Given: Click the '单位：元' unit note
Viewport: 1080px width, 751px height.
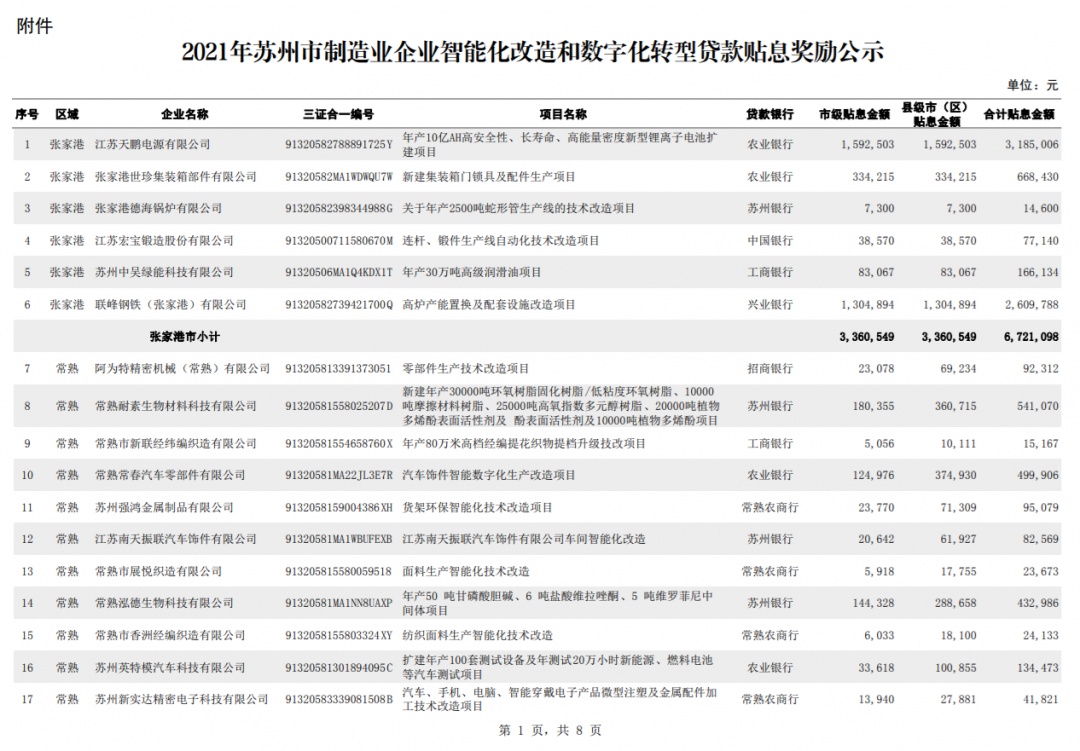Looking at the screenshot, I should point(1032,85).
